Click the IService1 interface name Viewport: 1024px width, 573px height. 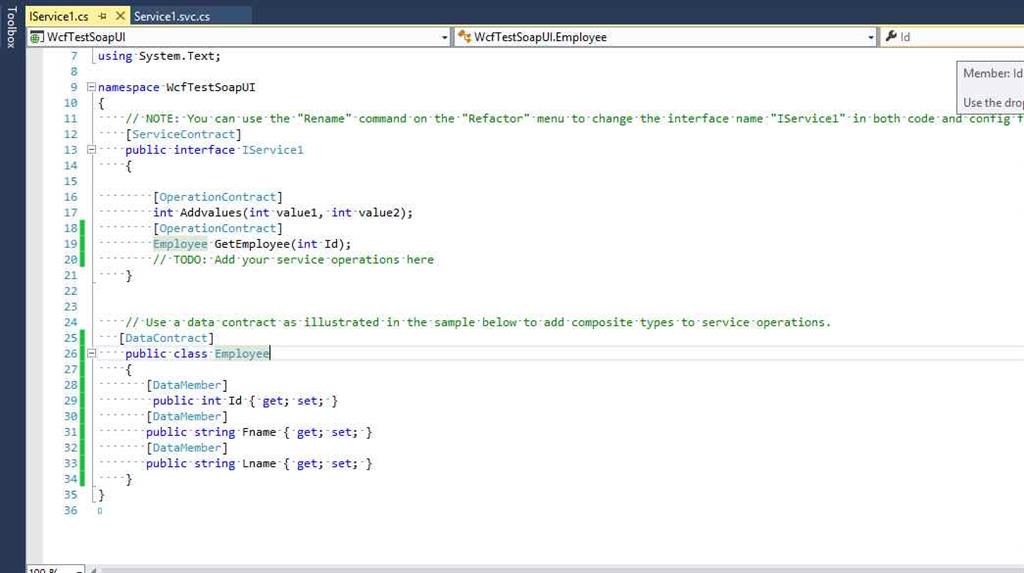[x=272, y=150]
